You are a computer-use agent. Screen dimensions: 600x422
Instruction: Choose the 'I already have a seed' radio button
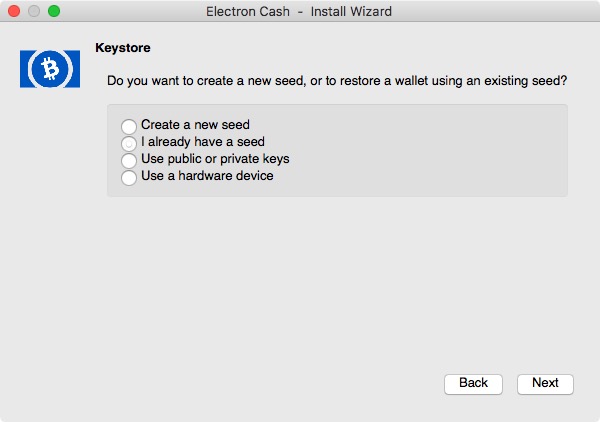(x=128, y=143)
